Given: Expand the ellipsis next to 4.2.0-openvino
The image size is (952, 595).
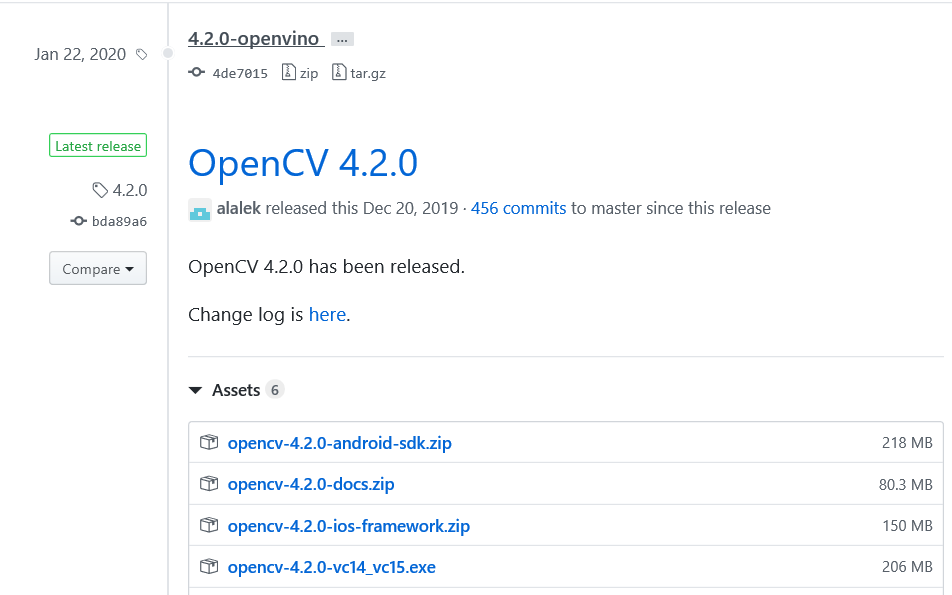Looking at the screenshot, I should [x=342, y=40].
